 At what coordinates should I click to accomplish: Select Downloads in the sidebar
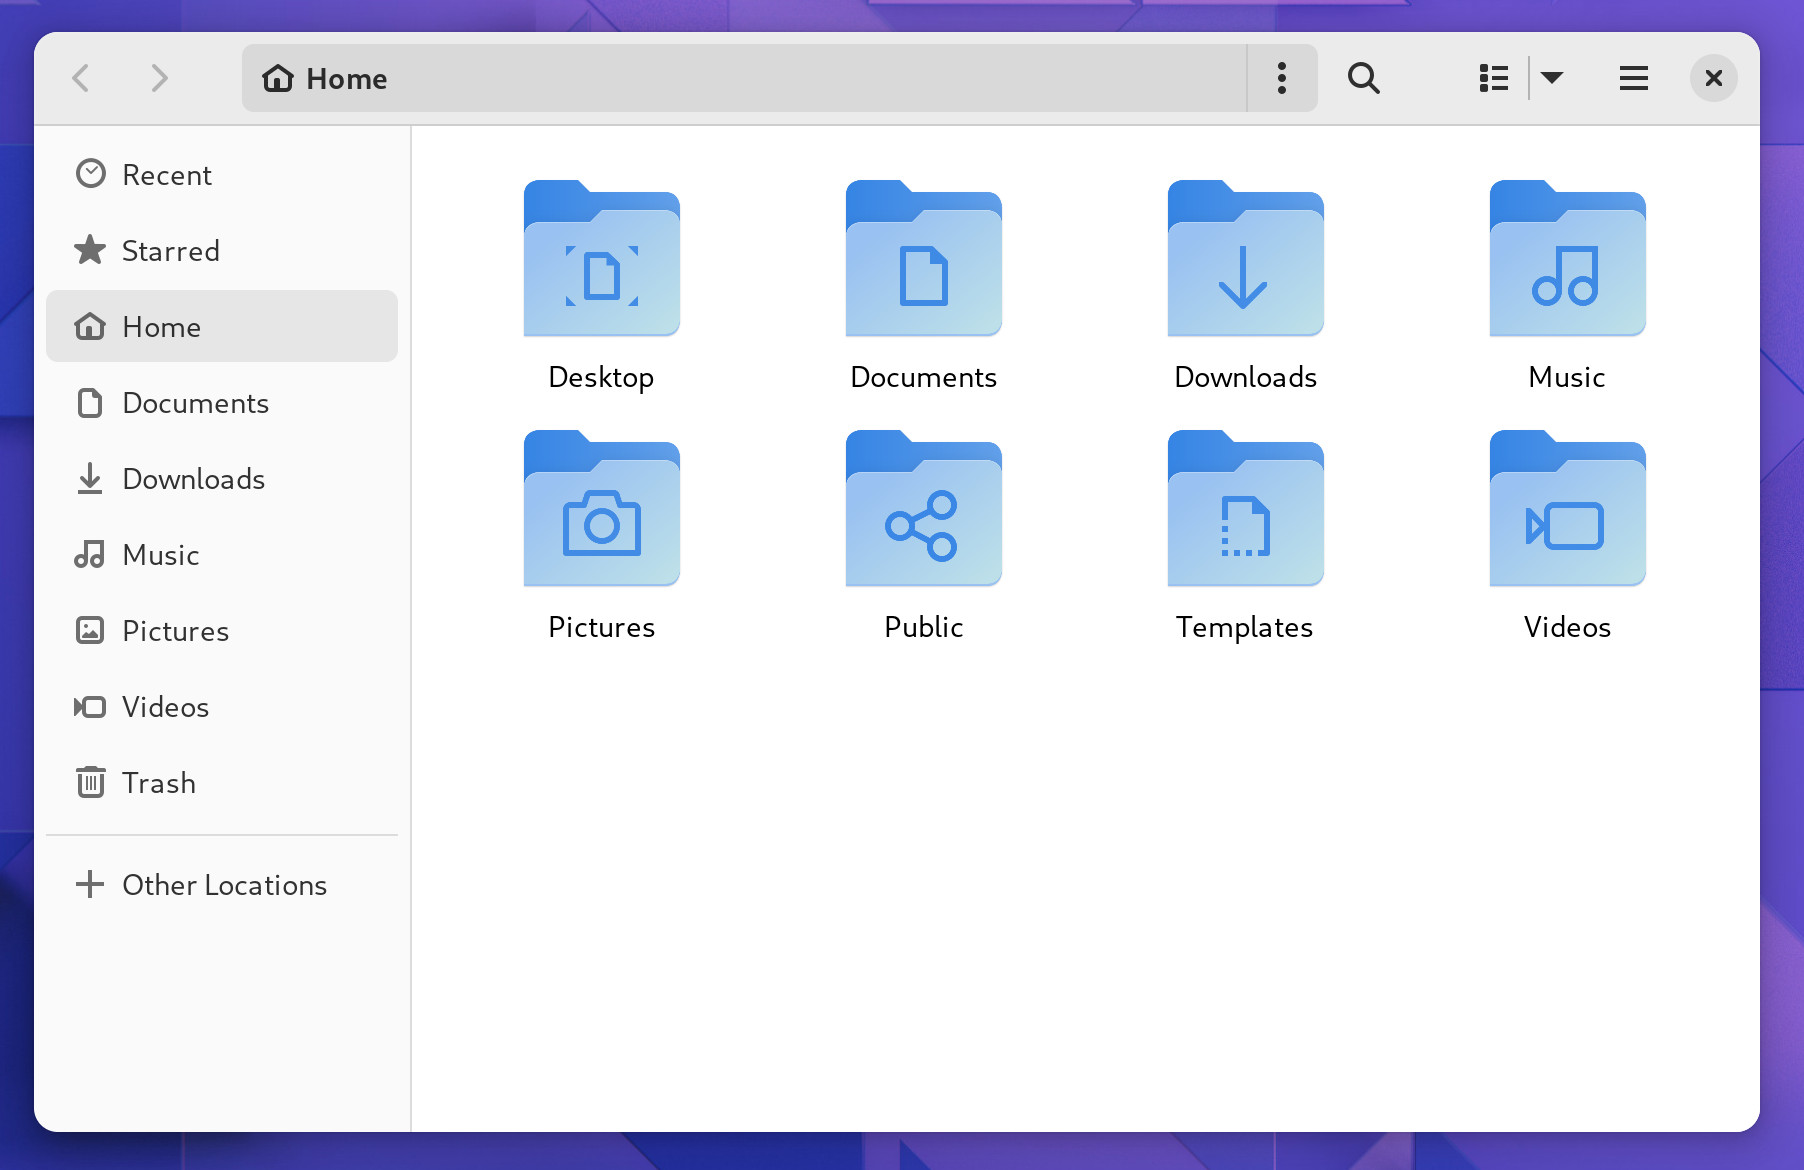coord(193,479)
